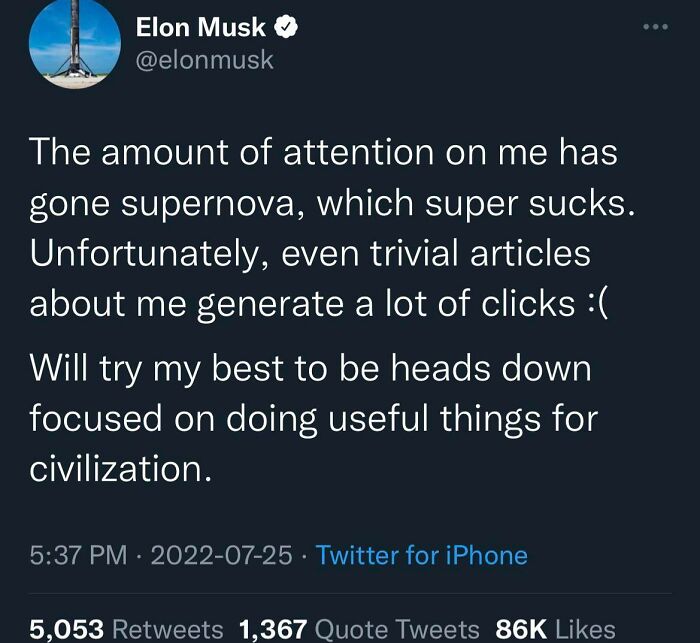
Task: Show the Quote Tweets list
Action: (397, 629)
